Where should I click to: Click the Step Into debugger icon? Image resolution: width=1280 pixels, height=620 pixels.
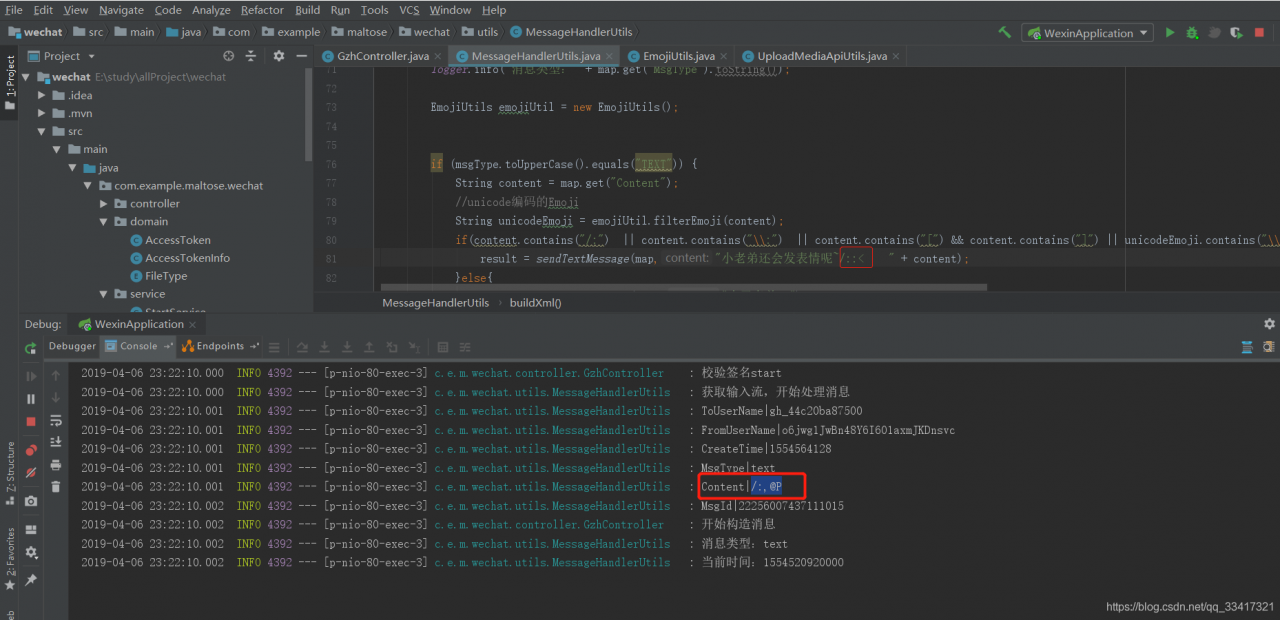tap(325, 347)
